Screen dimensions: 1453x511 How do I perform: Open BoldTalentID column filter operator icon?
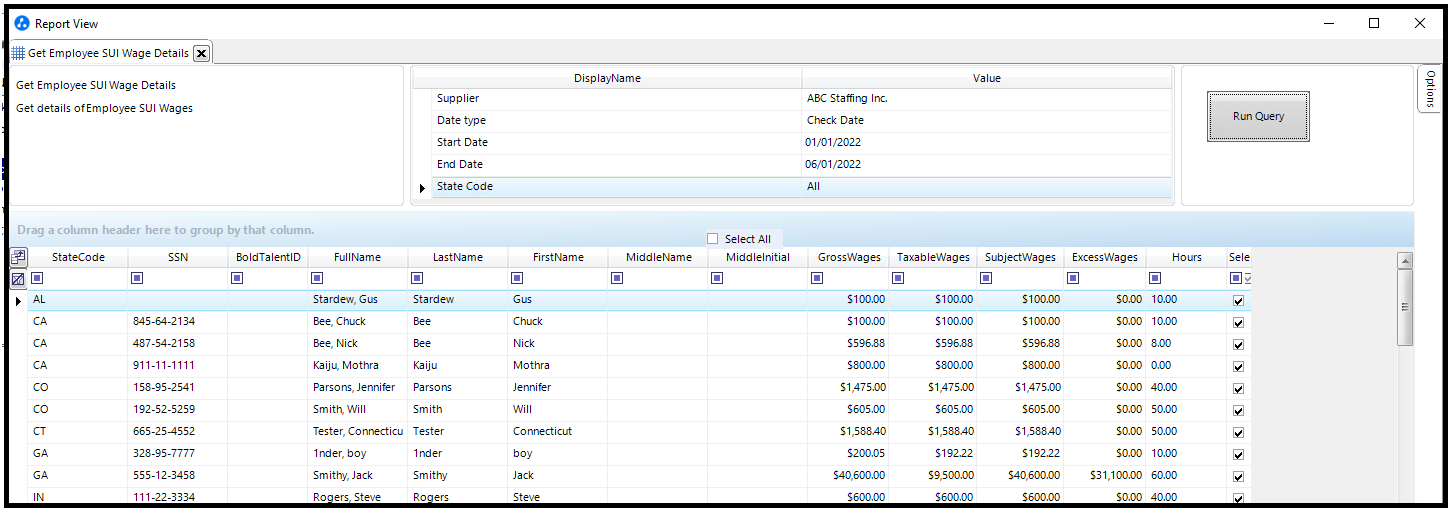click(x=237, y=279)
